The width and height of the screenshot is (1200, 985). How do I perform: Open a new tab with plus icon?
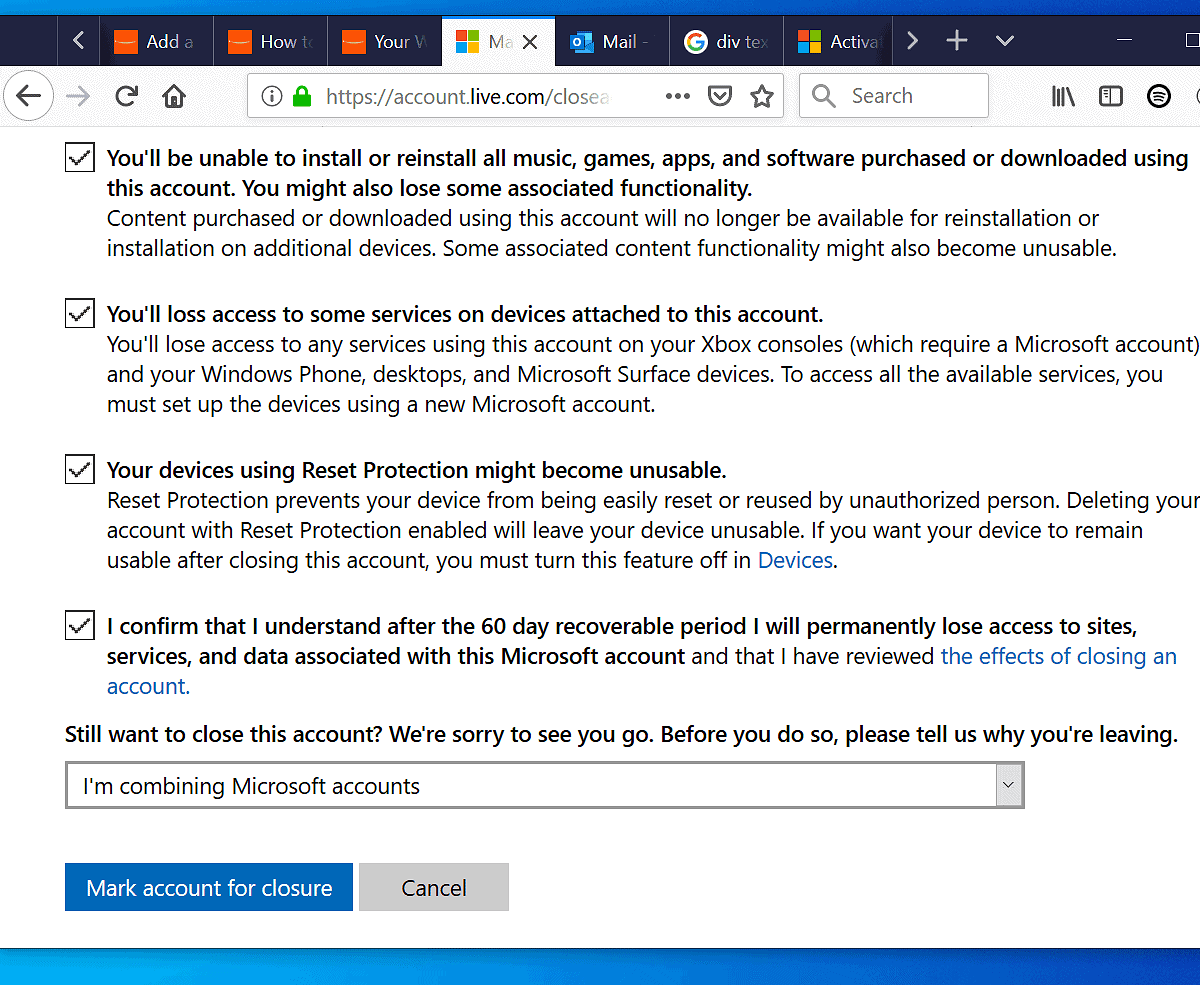pos(957,41)
